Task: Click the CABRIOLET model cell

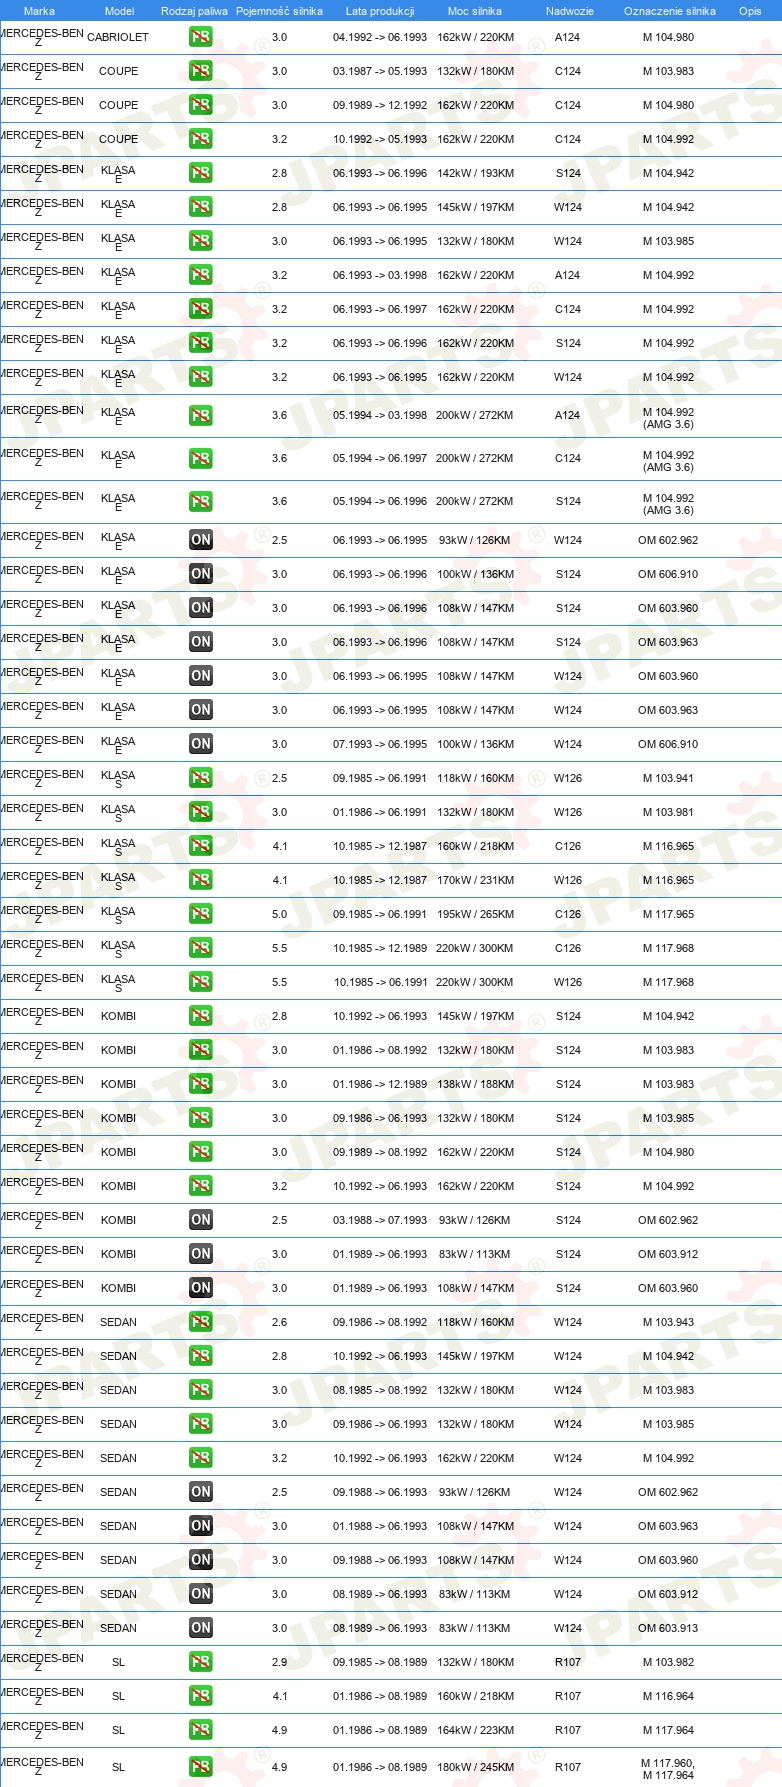Action: tap(118, 37)
